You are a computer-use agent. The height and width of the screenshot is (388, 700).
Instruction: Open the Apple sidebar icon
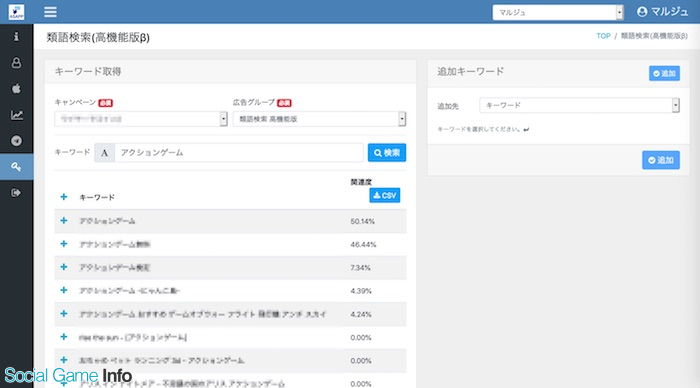17,88
